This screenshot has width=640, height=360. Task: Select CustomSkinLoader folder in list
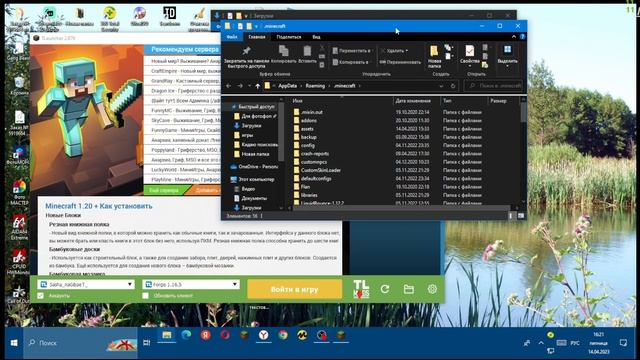[x=320, y=170]
